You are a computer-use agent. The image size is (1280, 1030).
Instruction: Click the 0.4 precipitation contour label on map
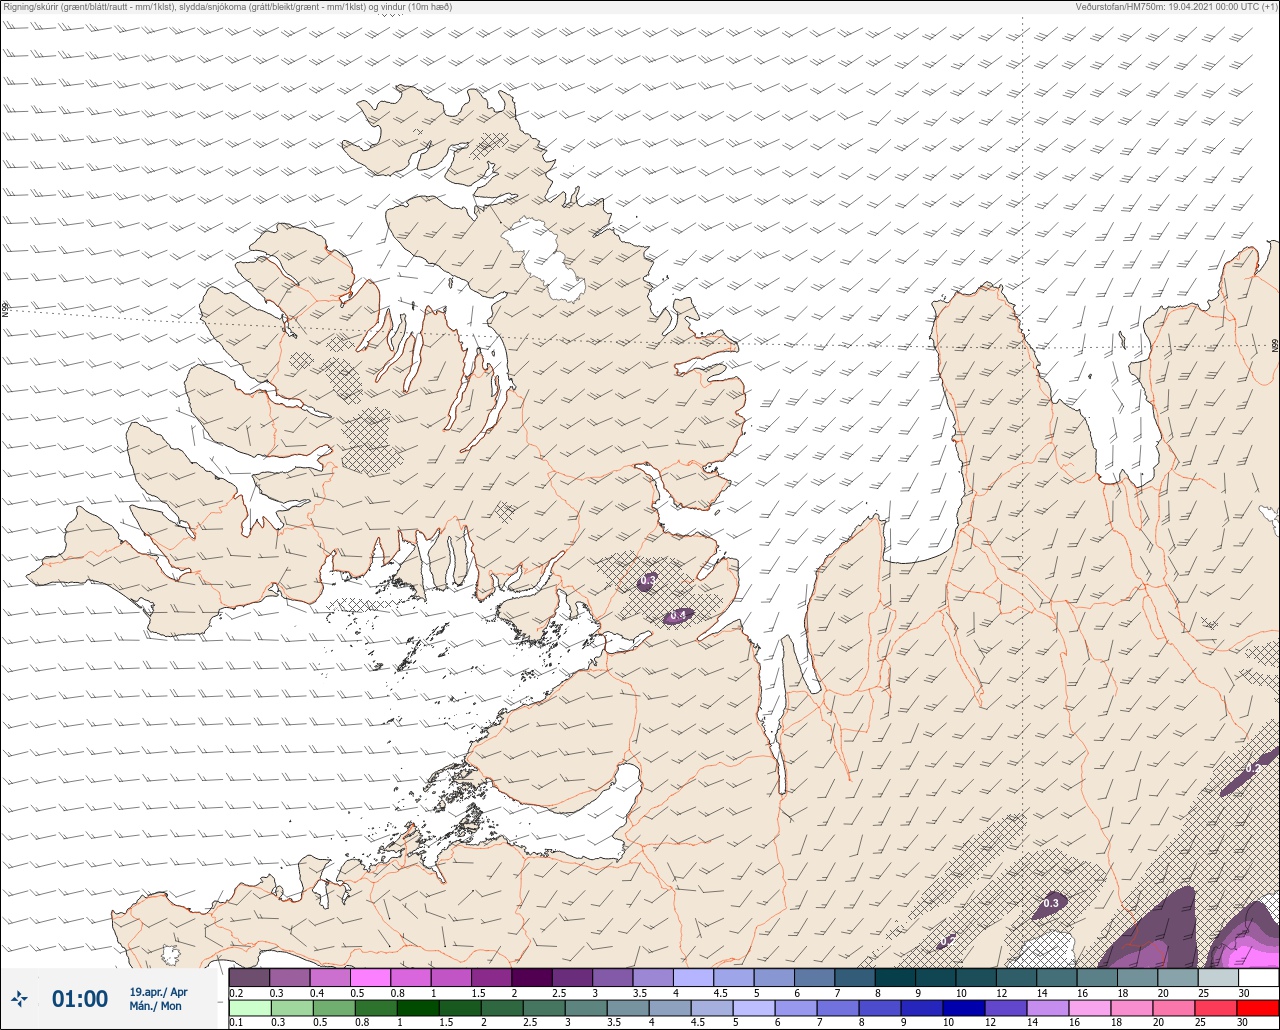(x=678, y=615)
